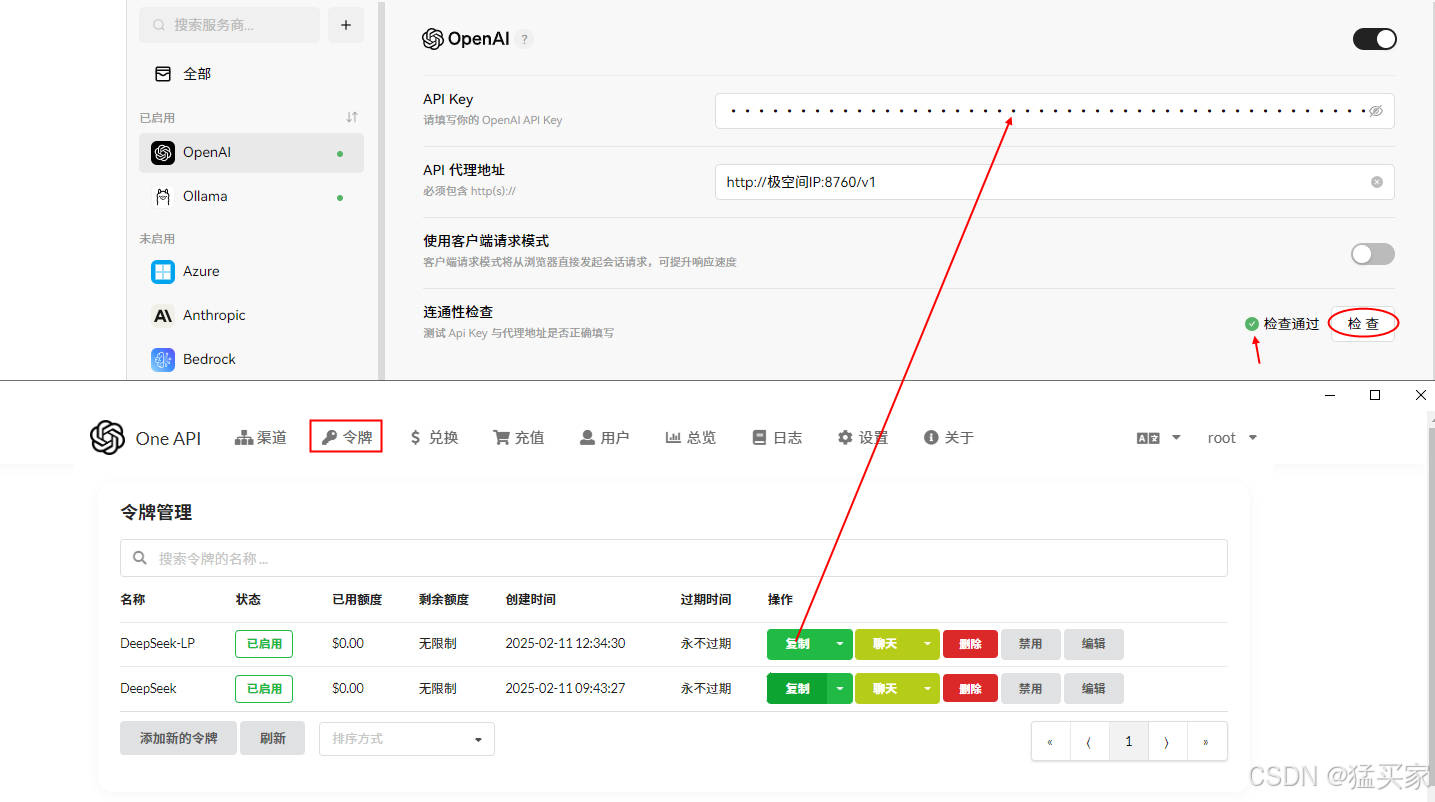
Task: Click the provider search box
Action: [230, 25]
